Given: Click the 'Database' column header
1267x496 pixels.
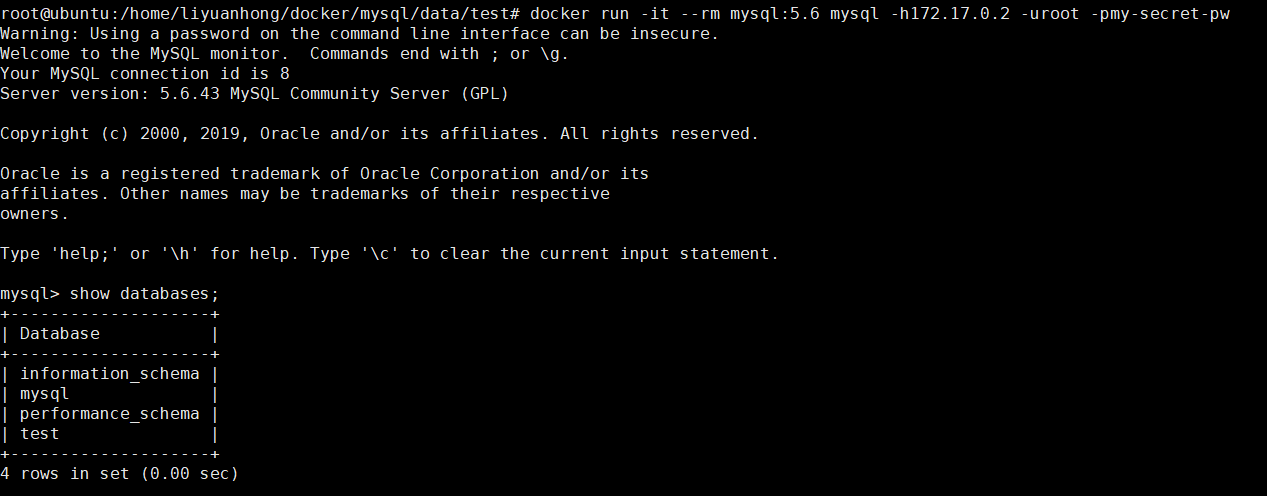Looking at the screenshot, I should (x=60, y=334).
